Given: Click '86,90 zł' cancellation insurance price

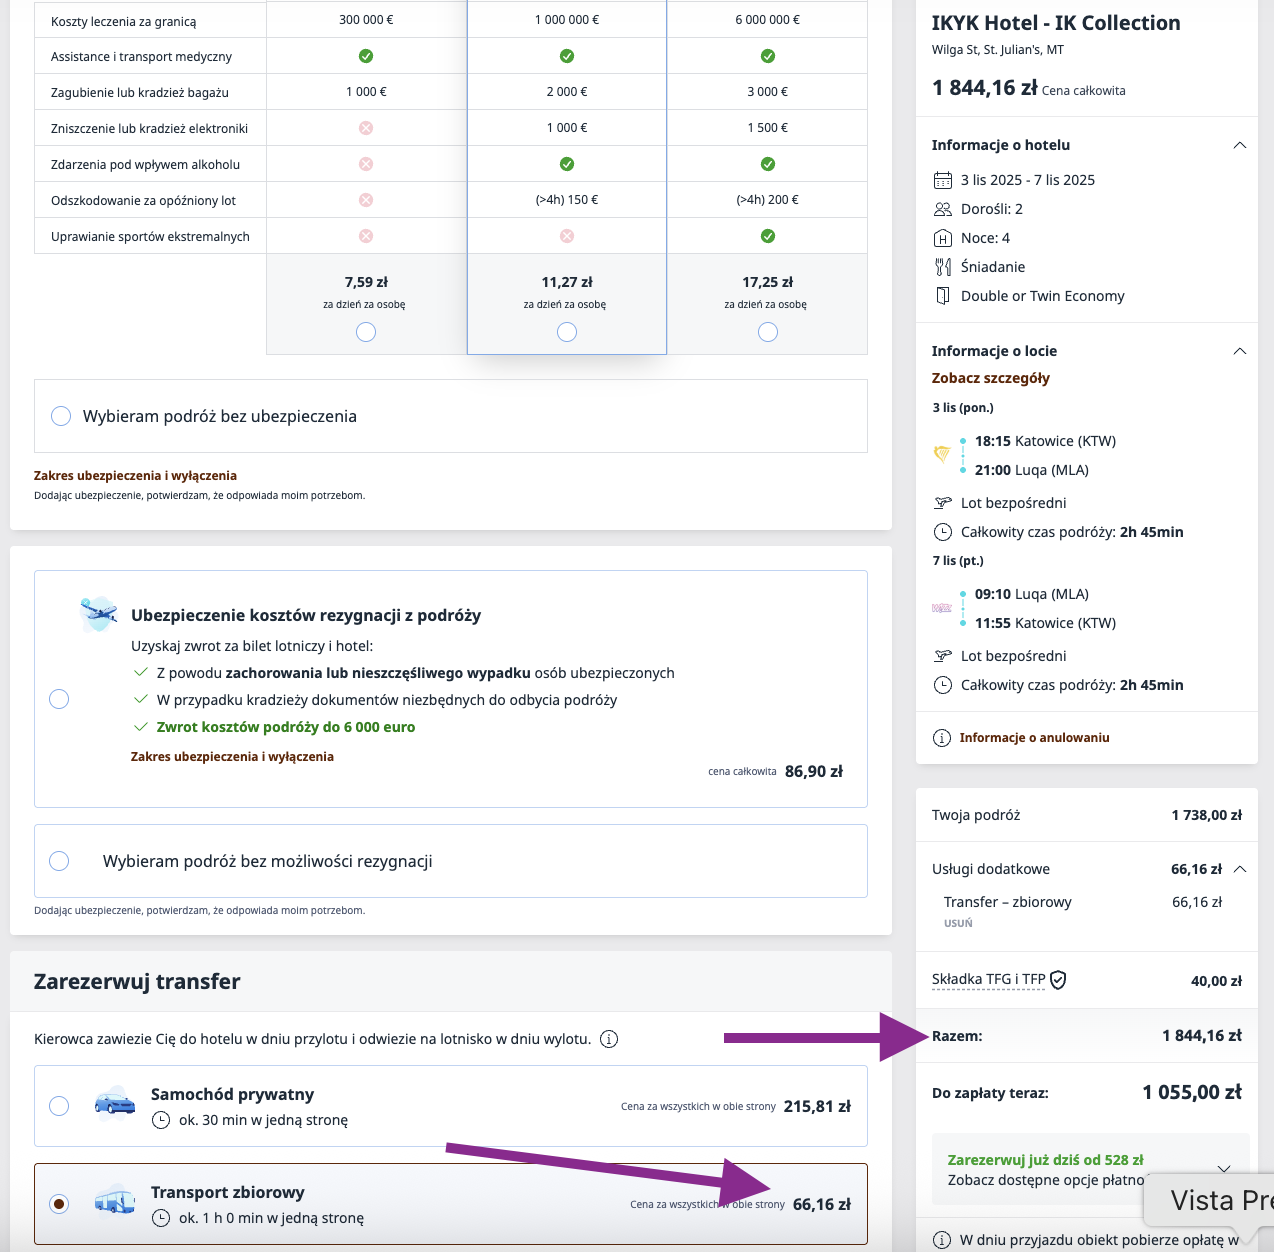Looking at the screenshot, I should pos(814,771).
